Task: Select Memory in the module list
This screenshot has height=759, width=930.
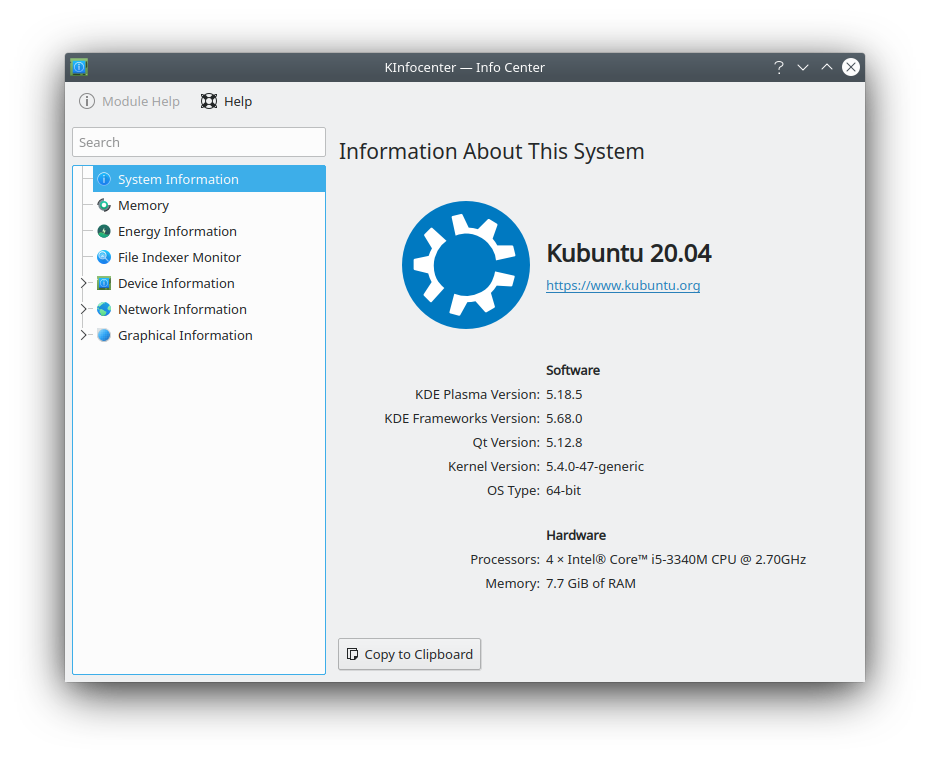Action: tap(143, 205)
